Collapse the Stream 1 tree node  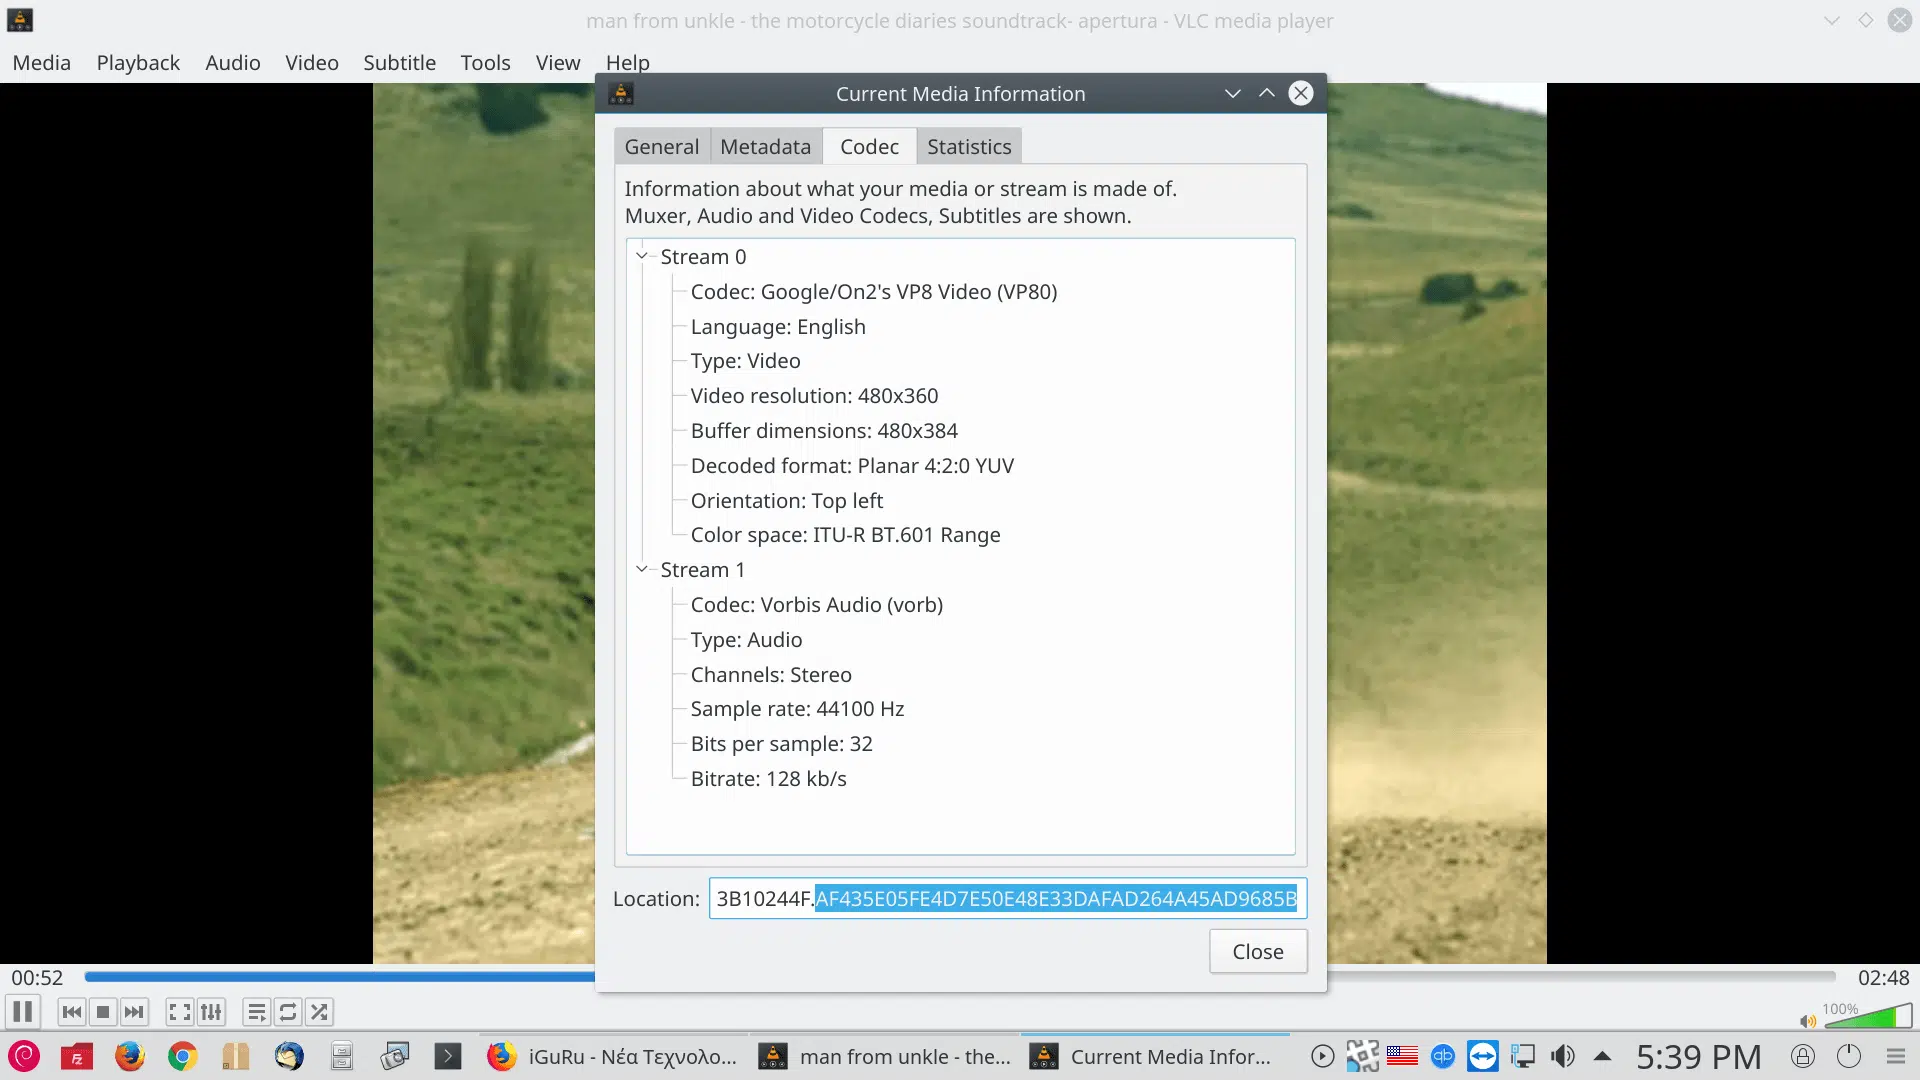pos(642,569)
